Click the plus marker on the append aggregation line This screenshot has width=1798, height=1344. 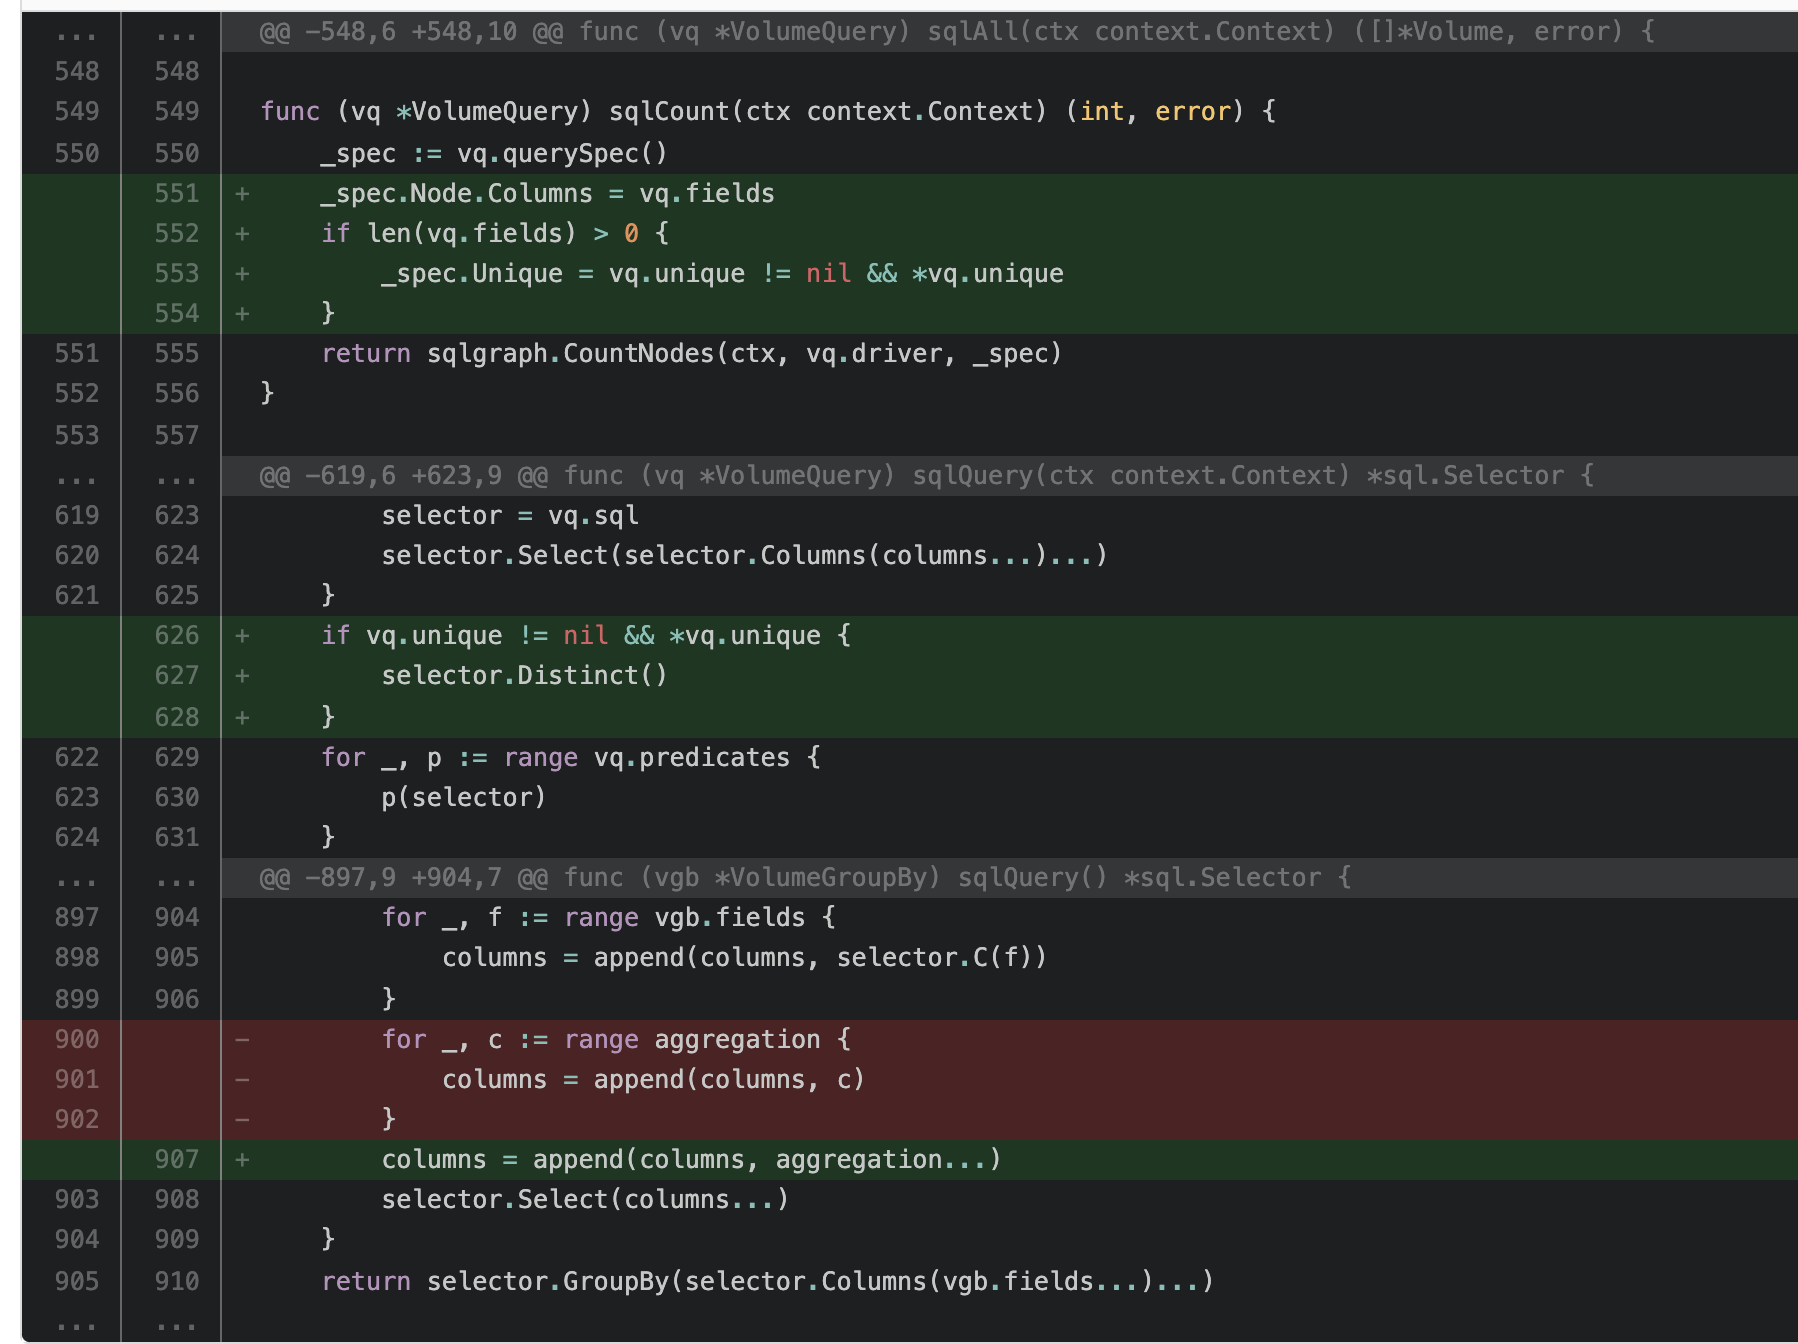pos(240,1159)
